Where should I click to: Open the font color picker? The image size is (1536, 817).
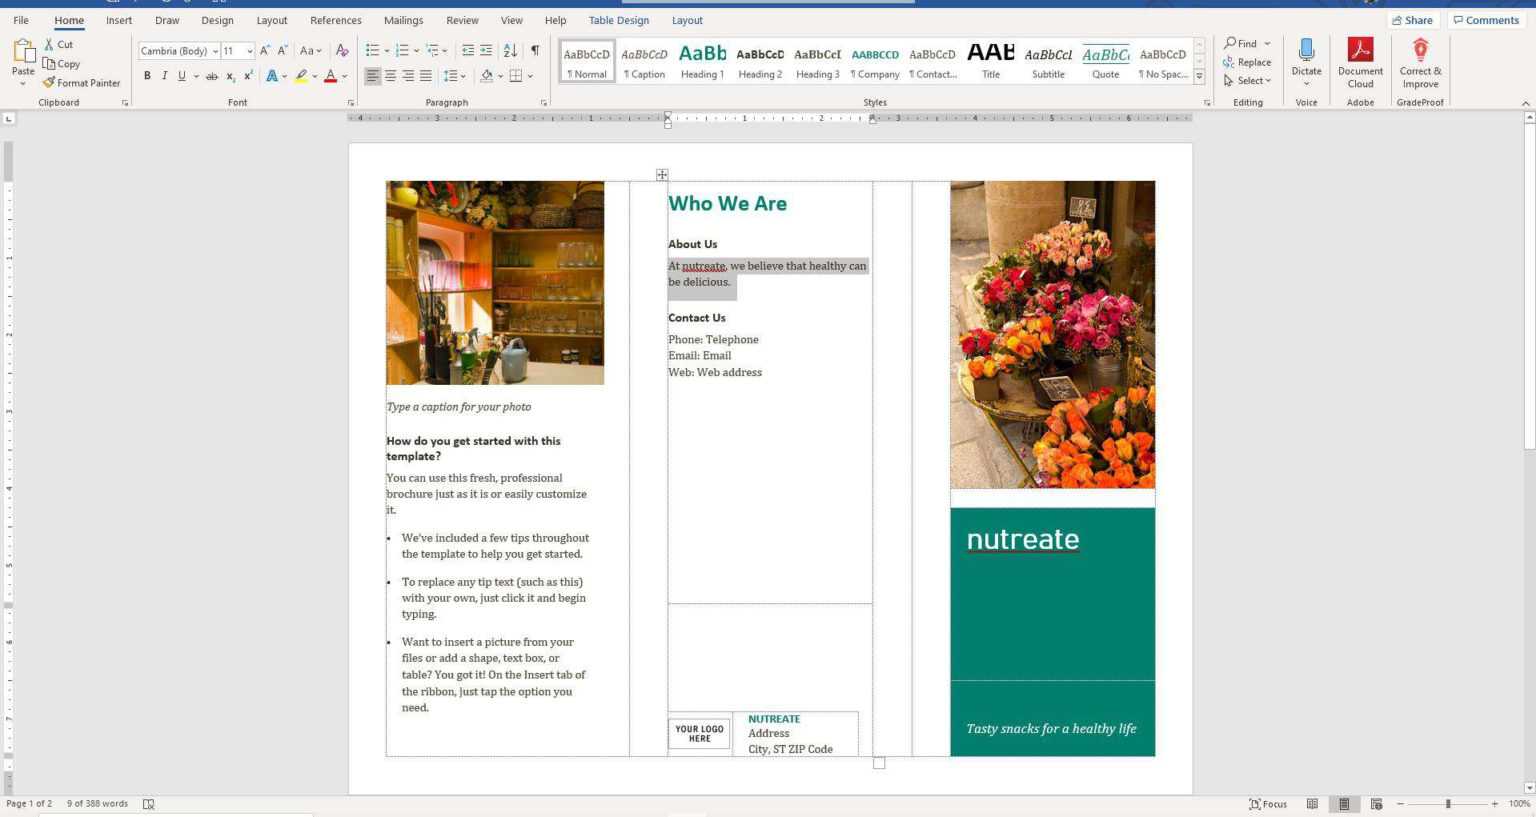330,75
